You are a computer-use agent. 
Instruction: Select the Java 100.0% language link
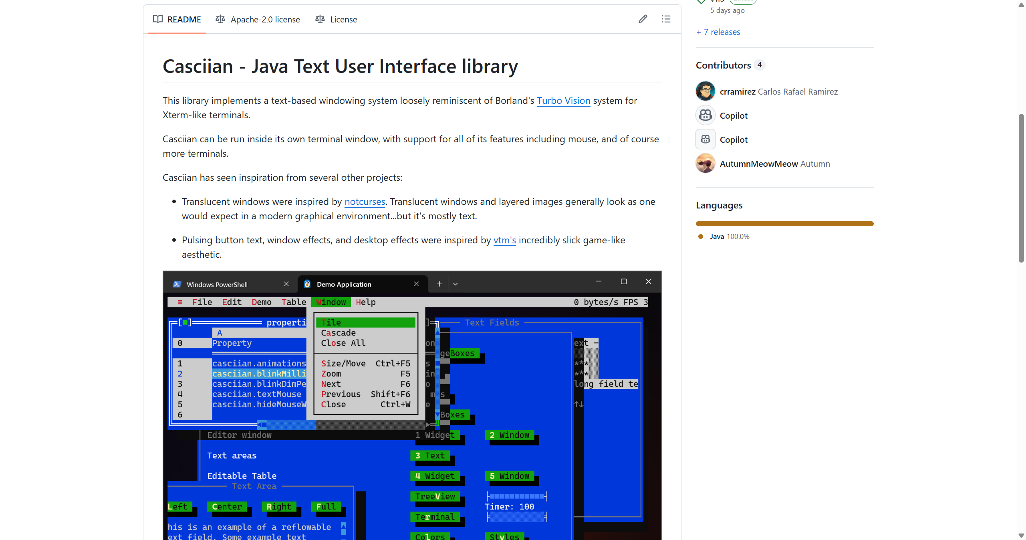tap(729, 237)
